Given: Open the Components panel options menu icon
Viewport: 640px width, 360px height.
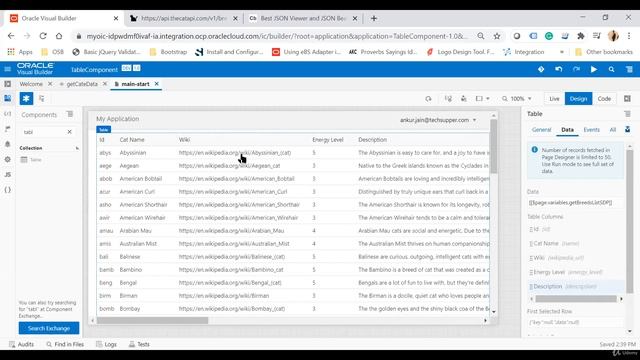Looking at the screenshot, I should [70, 114].
